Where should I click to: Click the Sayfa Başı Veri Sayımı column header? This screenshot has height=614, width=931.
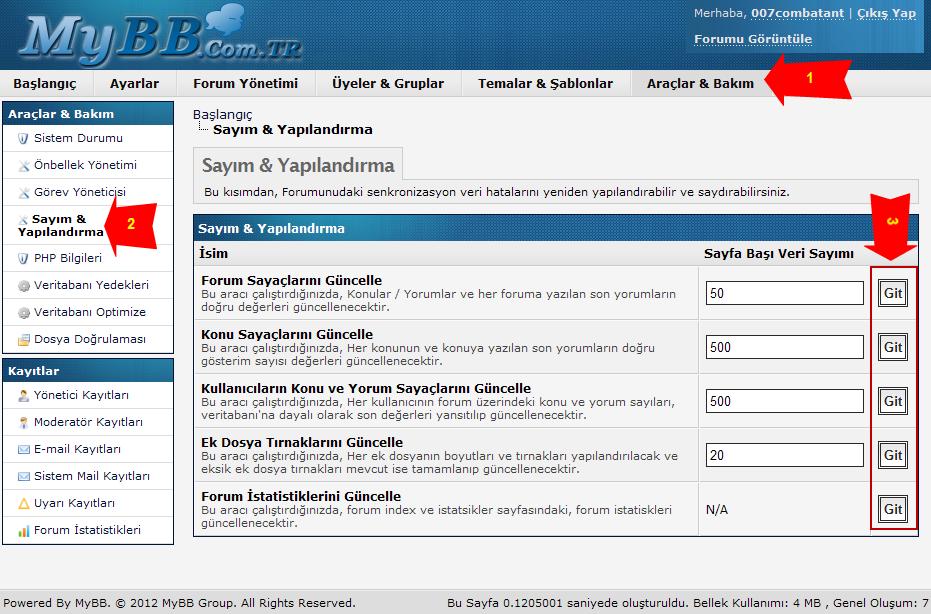[778, 254]
